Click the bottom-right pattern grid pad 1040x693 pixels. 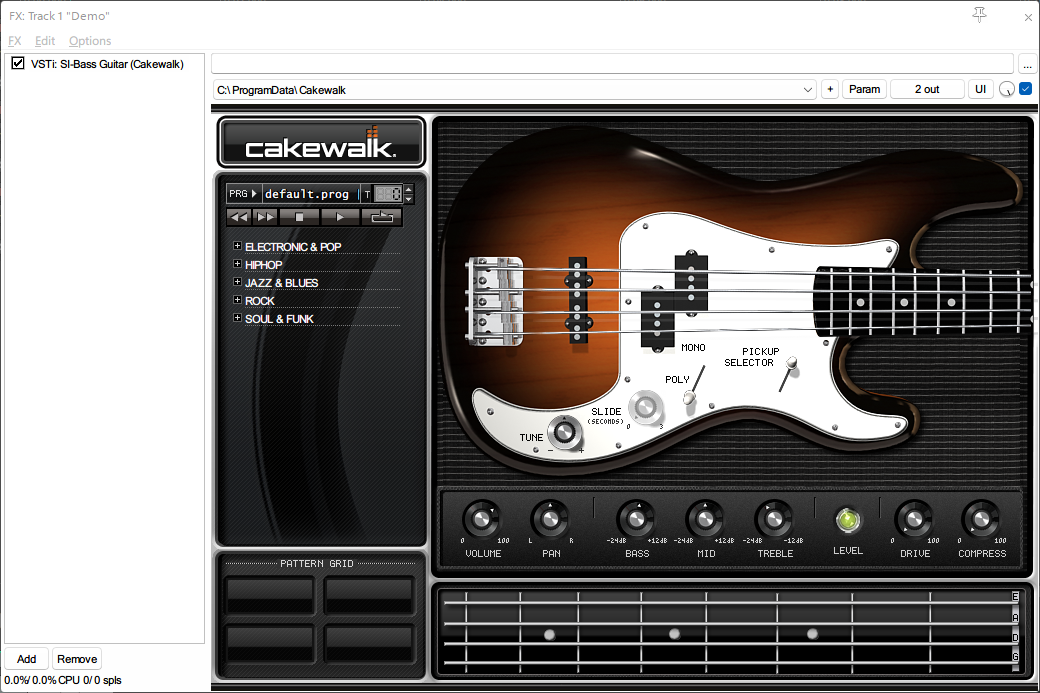point(369,643)
